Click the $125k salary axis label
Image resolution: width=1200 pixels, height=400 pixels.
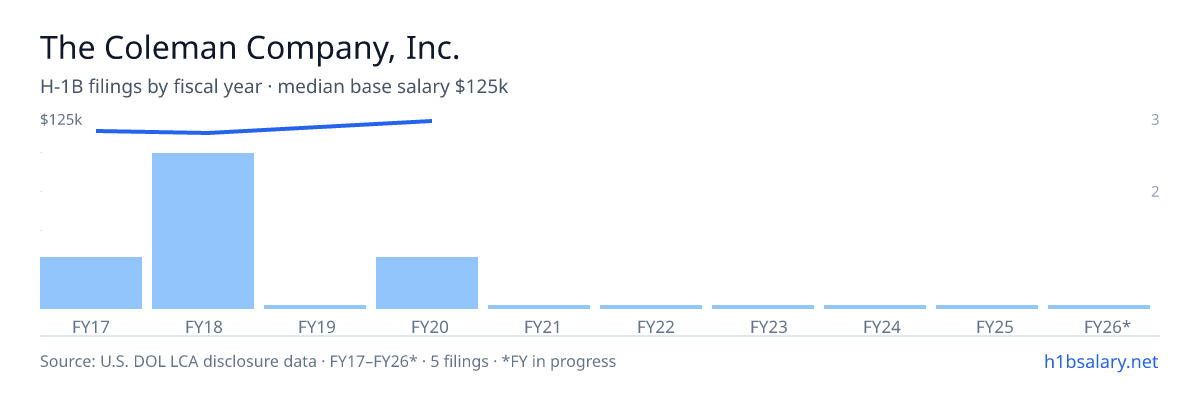point(61,120)
